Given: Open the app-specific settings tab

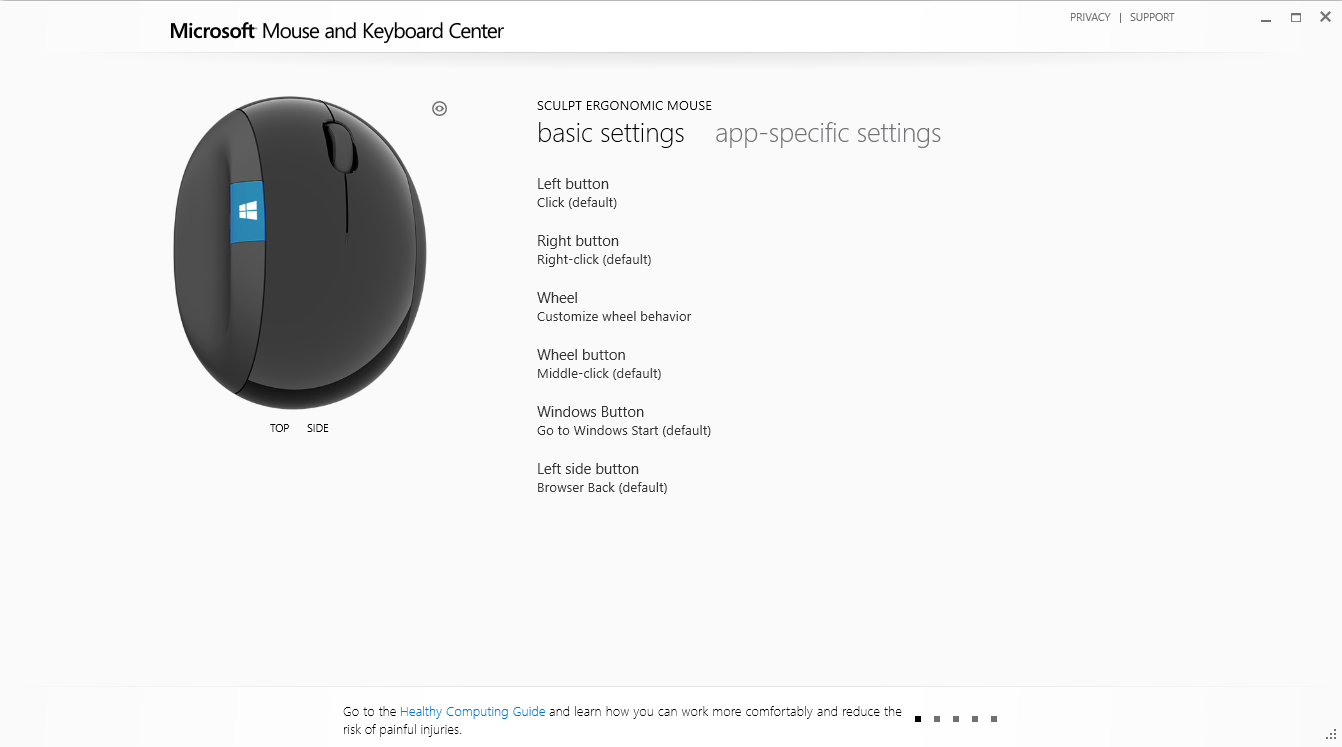Looking at the screenshot, I should 828,133.
